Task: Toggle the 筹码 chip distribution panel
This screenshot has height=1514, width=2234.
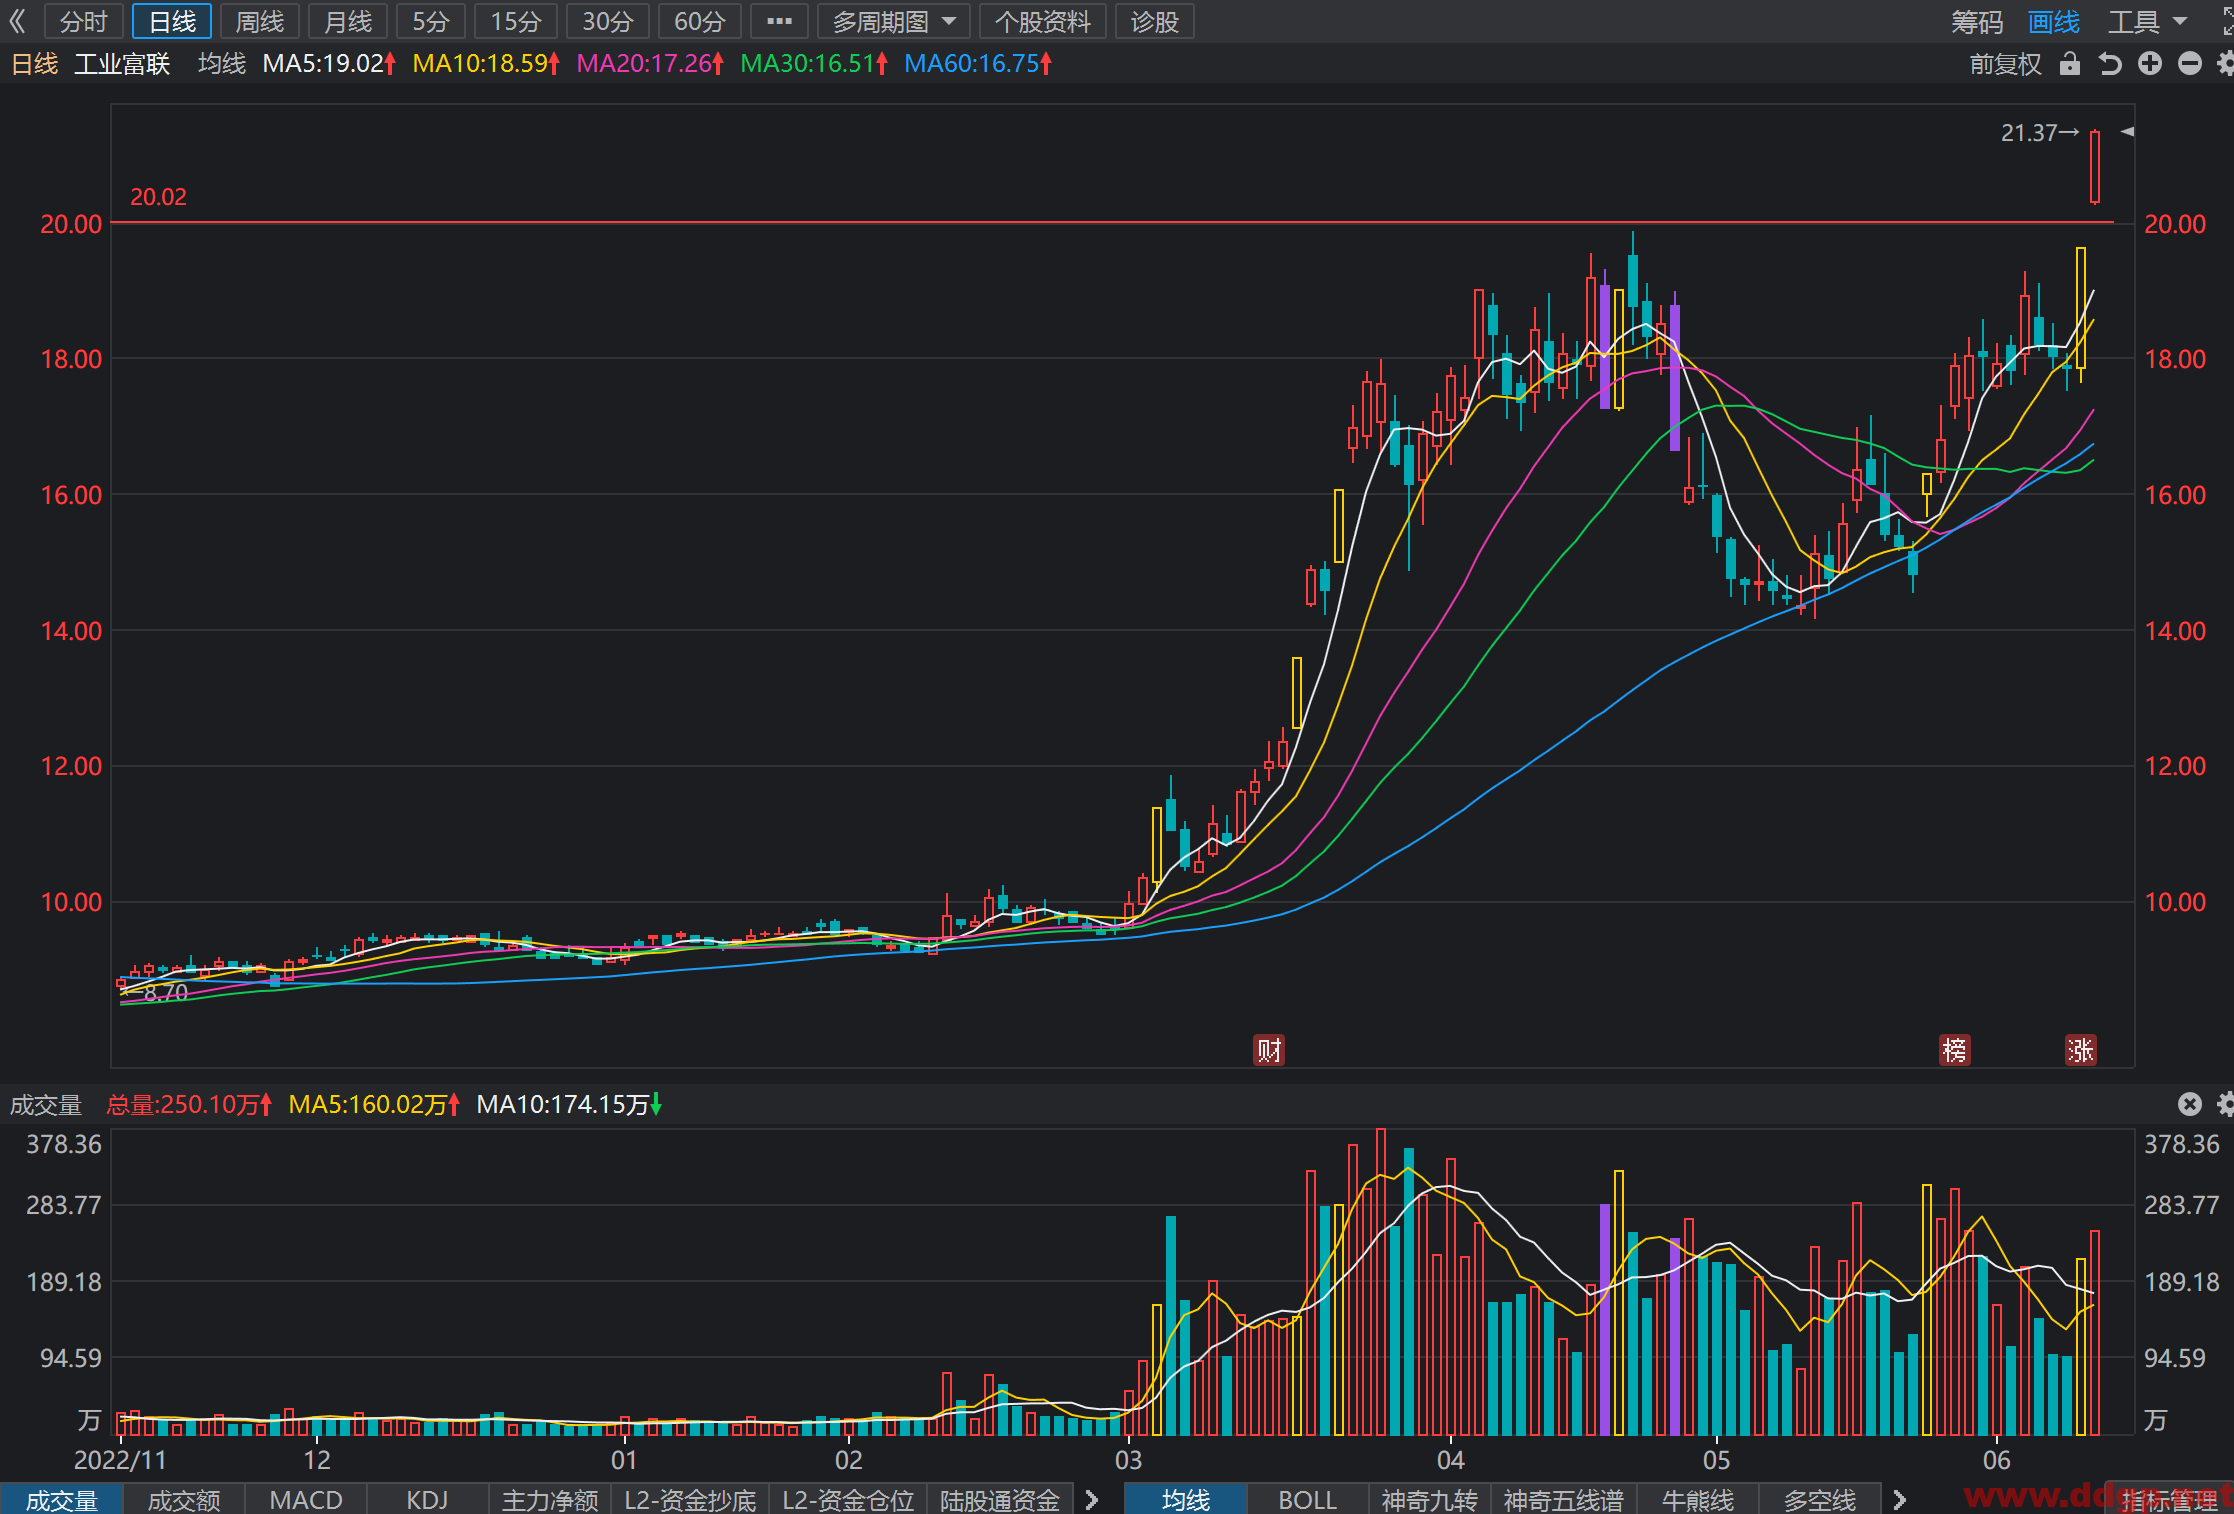Action: point(1977,22)
